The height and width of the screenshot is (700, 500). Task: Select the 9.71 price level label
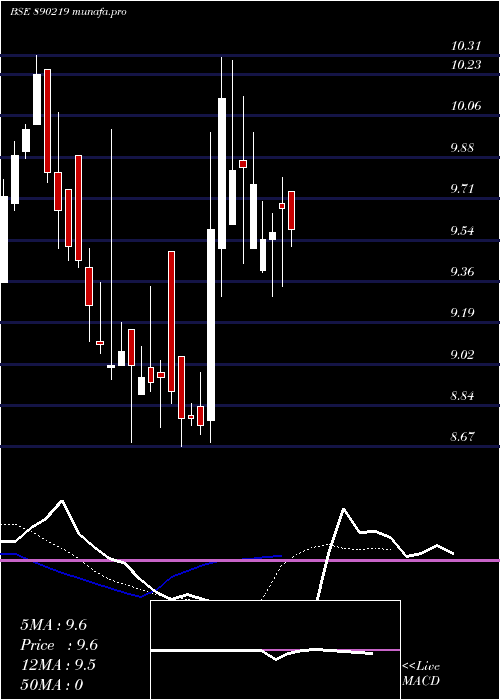462,189
